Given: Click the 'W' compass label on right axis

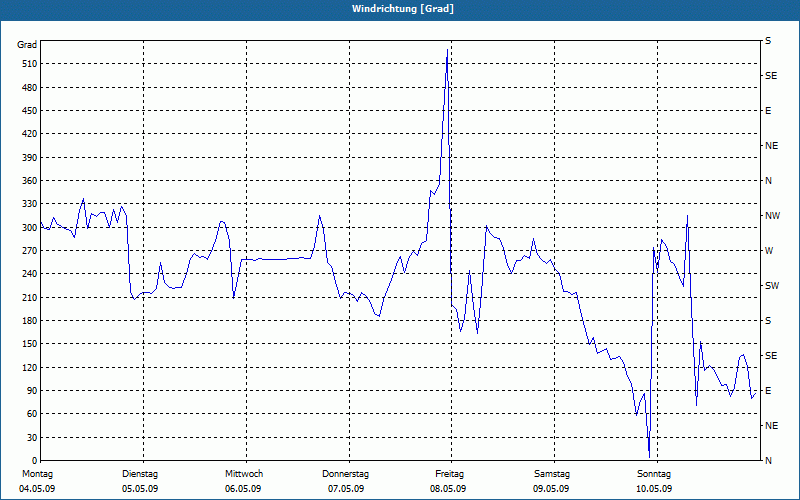Looking at the screenshot, I should [769, 251].
